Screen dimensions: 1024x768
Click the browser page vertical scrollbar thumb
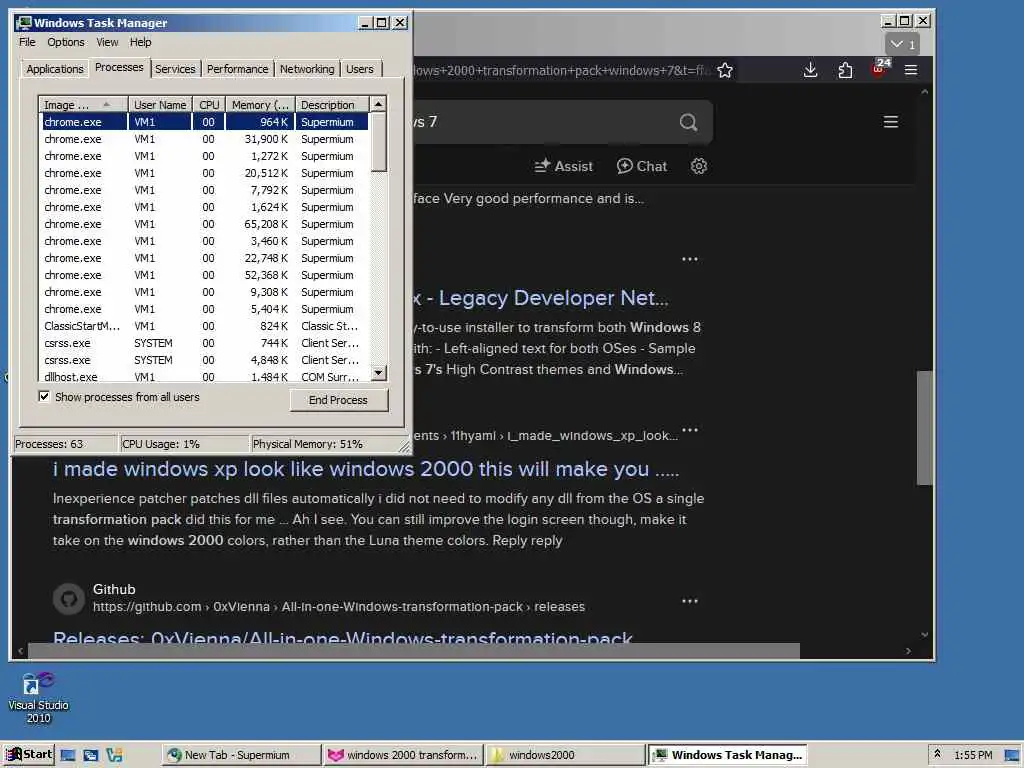point(924,428)
